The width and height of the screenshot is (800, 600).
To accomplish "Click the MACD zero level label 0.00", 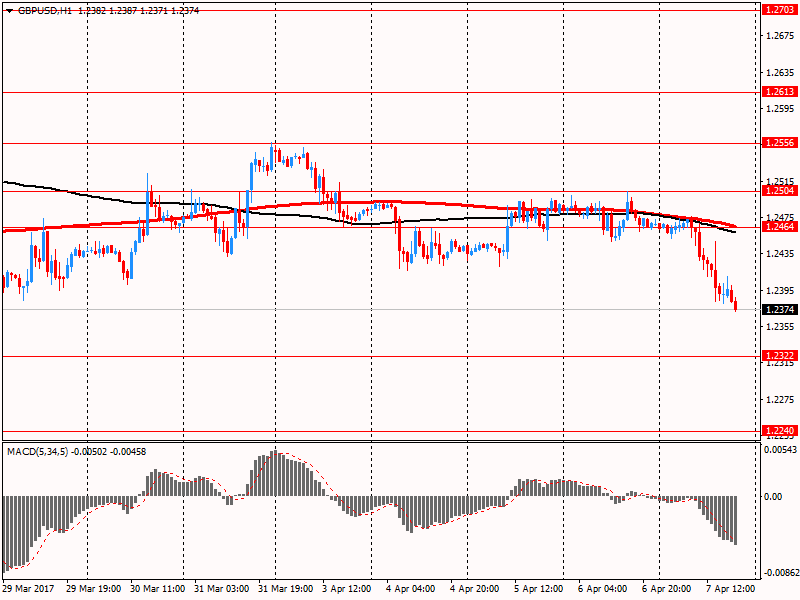I will (x=774, y=496).
